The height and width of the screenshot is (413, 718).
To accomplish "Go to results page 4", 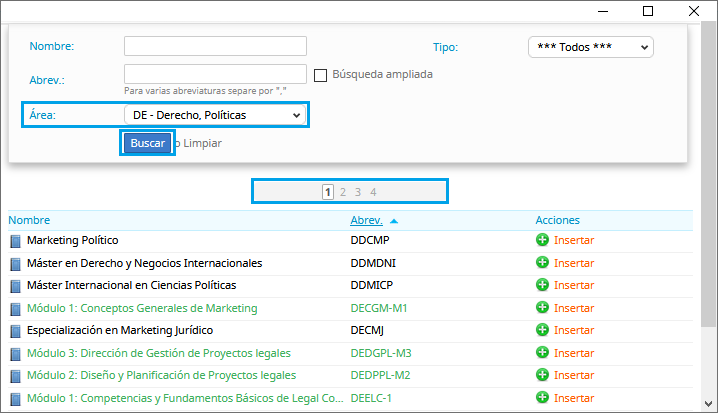I will tap(373, 192).
